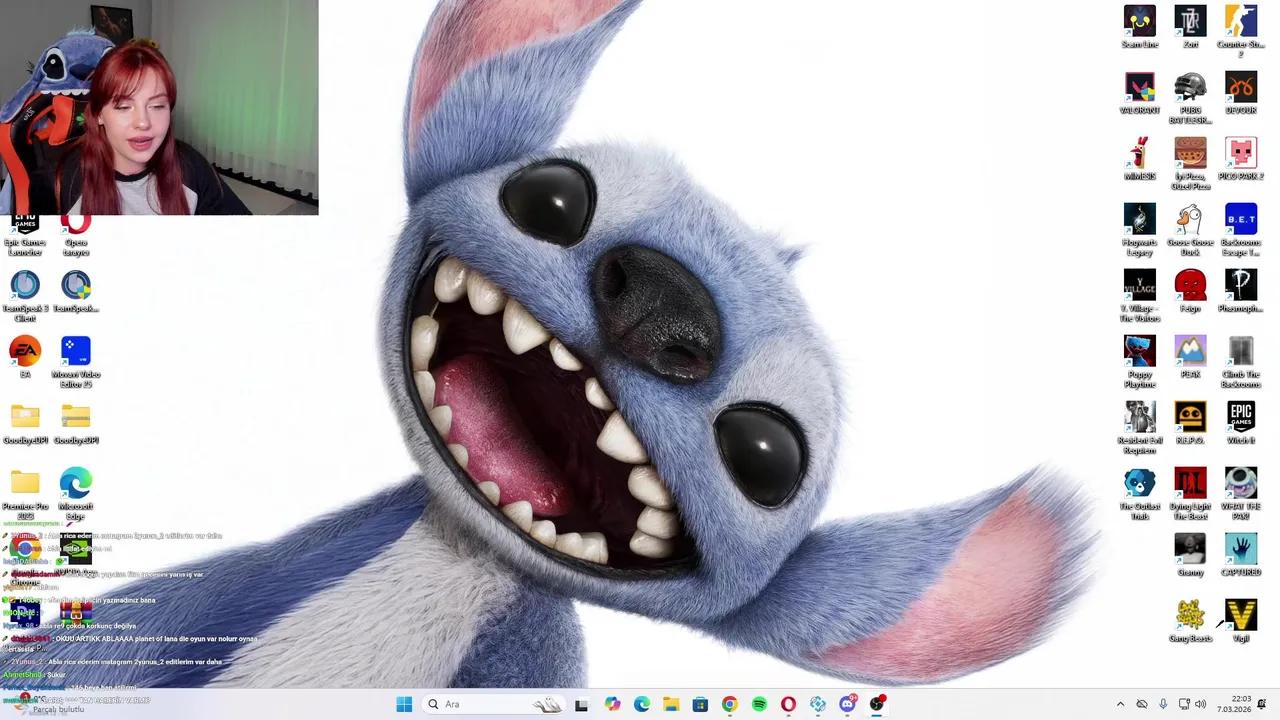The width and height of the screenshot is (1280, 720).
Task: Launch the Zort game shortcut
Action: [1190, 27]
